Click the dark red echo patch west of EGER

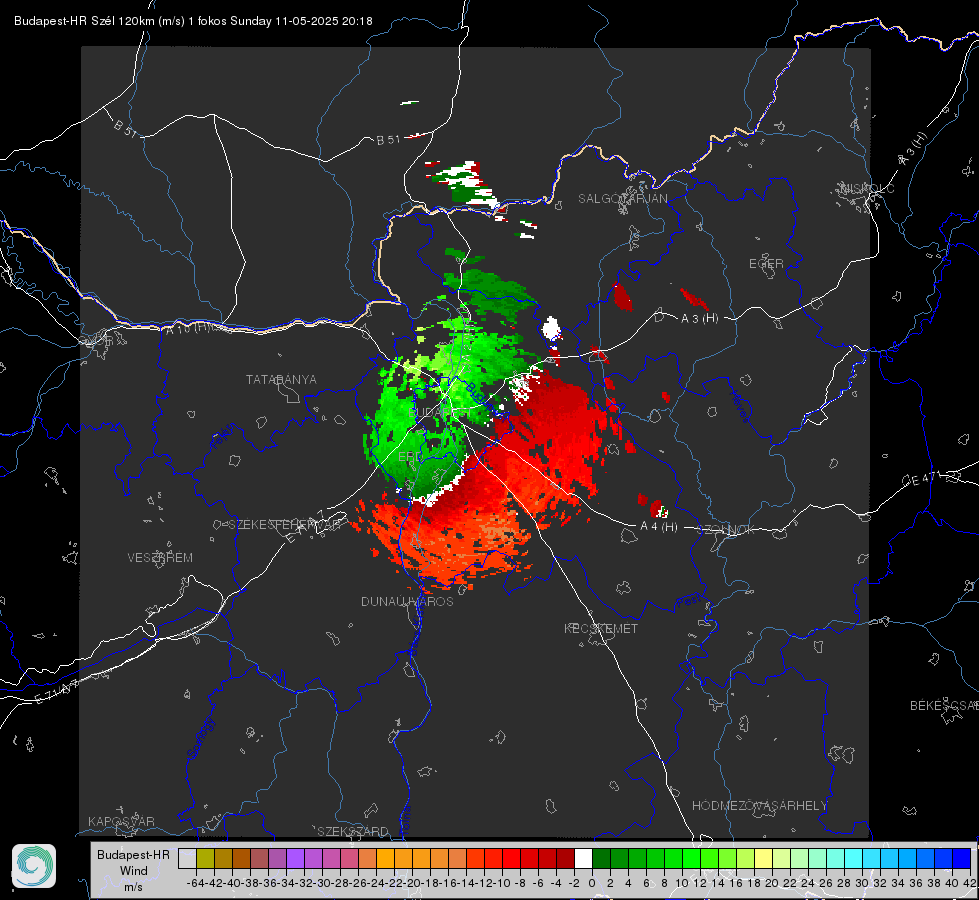(x=622, y=297)
